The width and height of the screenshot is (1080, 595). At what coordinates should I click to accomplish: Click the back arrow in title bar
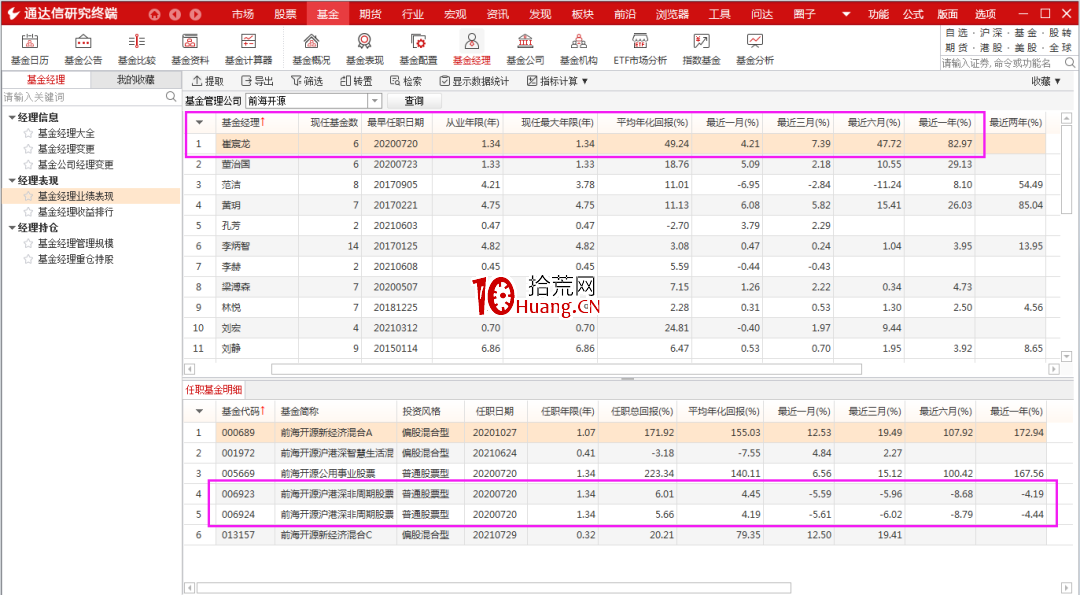175,14
